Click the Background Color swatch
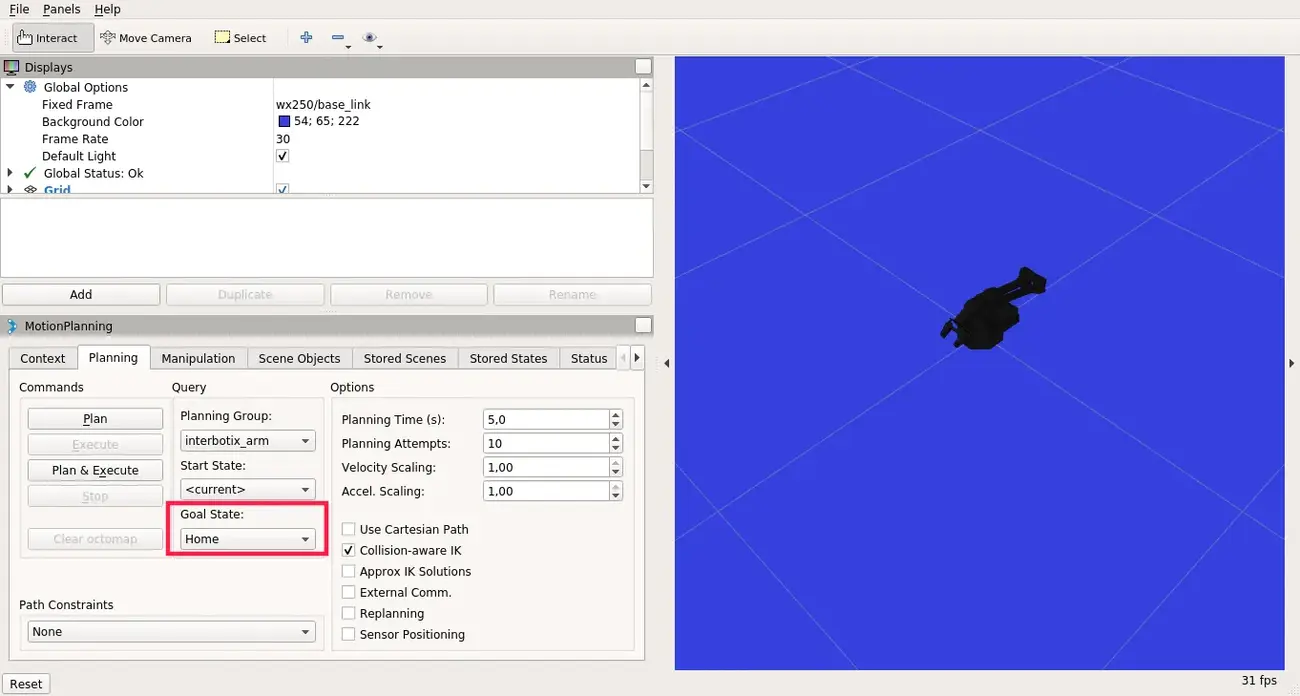 point(284,122)
